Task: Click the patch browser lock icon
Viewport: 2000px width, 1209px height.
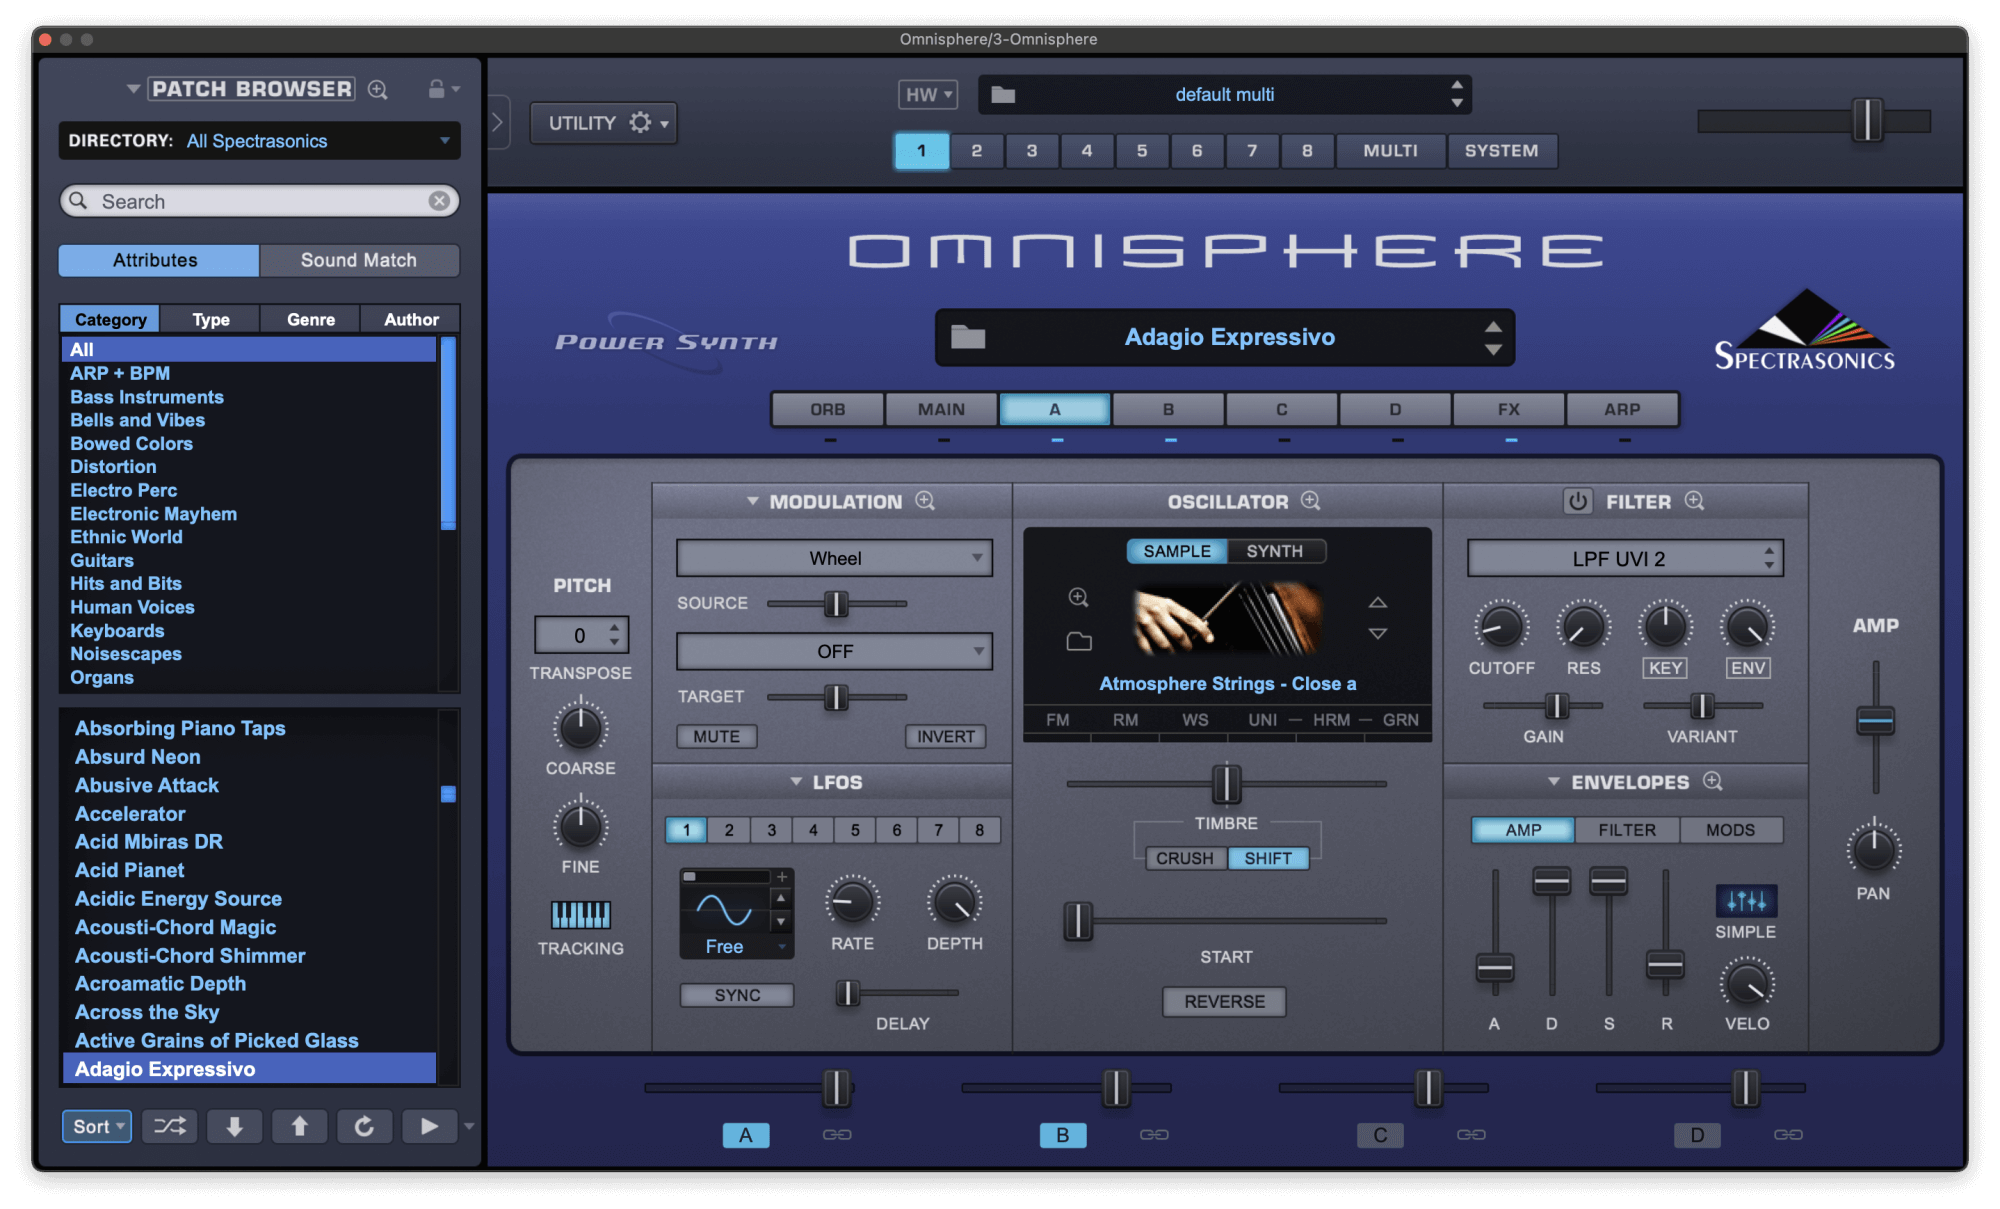Action: point(437,89)
